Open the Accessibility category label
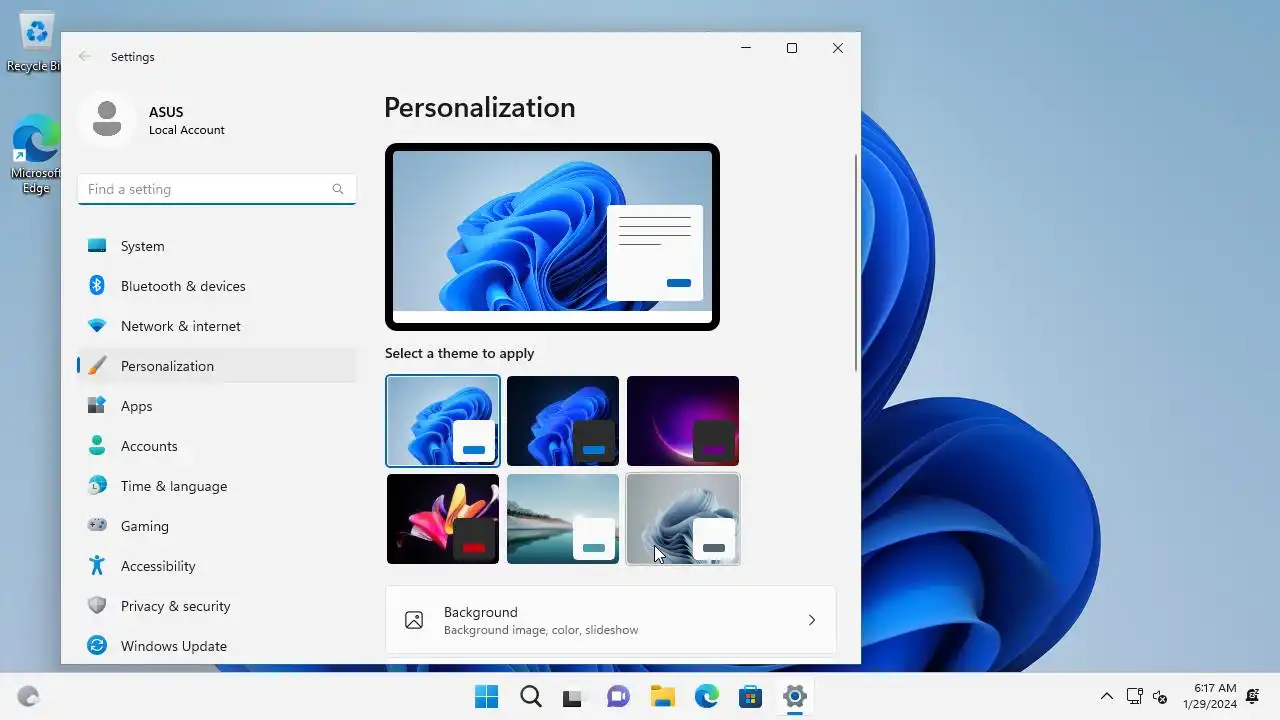The height and width of the screenshot is (720, 1280). coord(158,566)
